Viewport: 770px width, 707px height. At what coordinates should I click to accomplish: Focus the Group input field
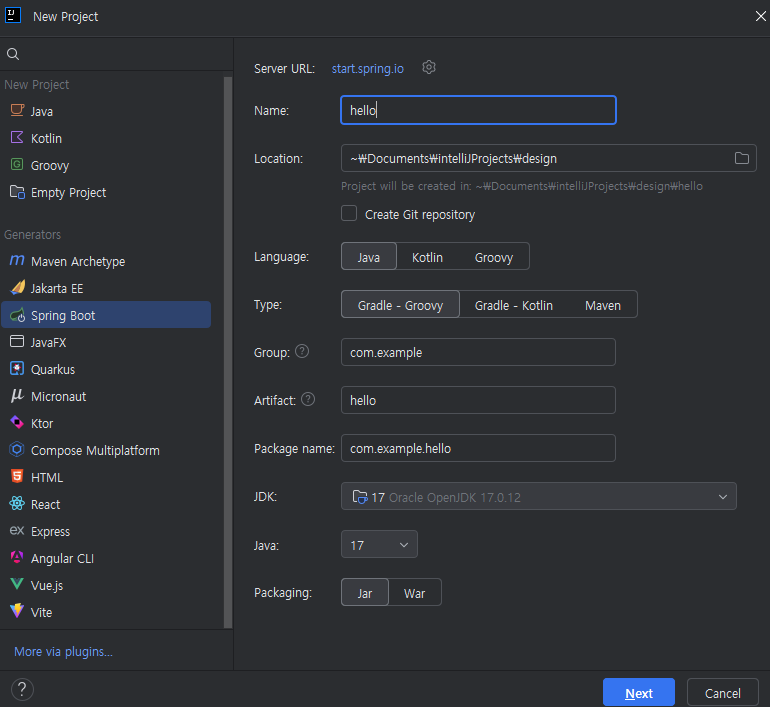478,352
